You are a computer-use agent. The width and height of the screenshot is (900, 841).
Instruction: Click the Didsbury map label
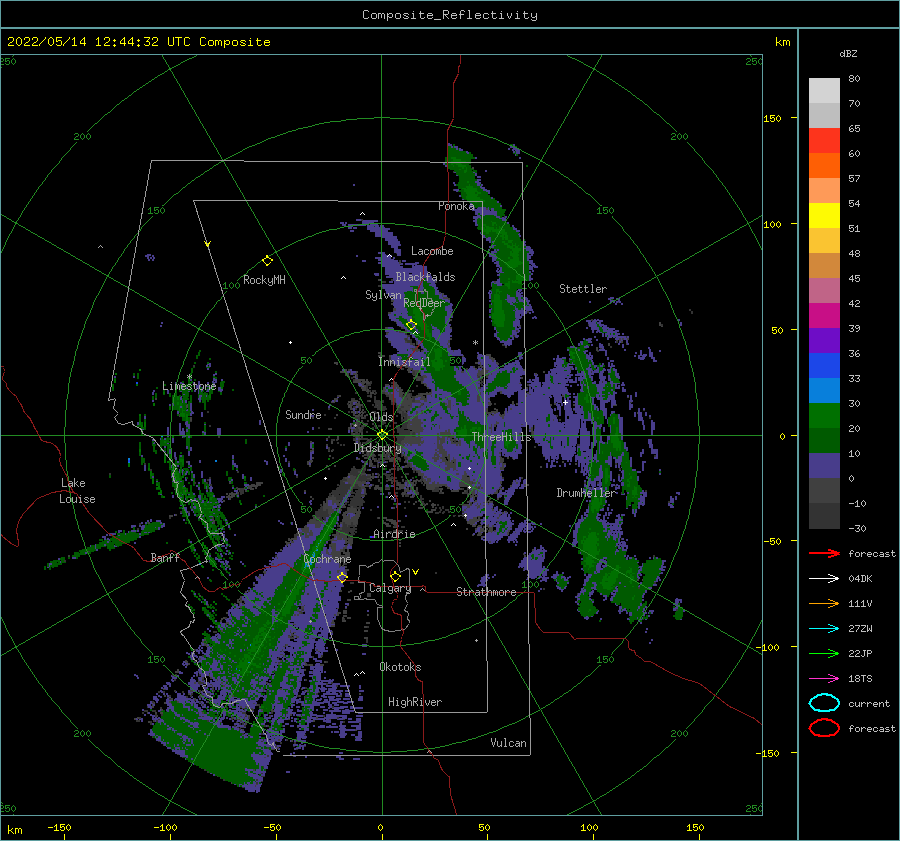[377, 448]
